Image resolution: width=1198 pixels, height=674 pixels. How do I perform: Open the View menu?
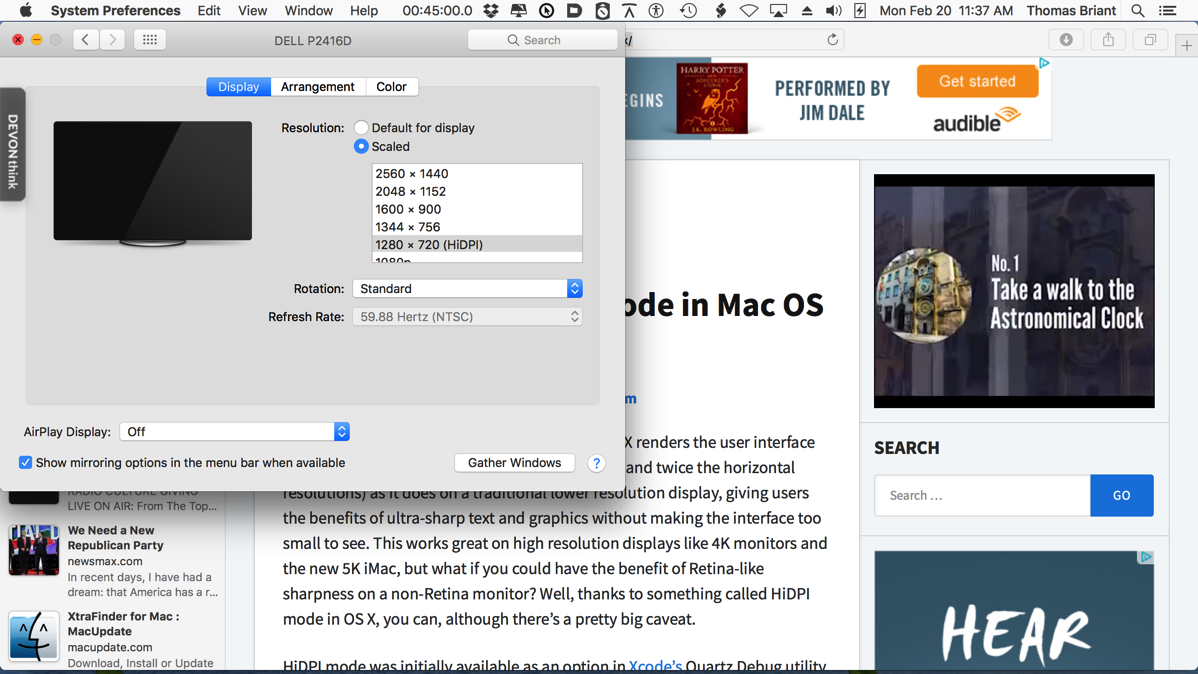pyautogui.click(x=252, y=11)
